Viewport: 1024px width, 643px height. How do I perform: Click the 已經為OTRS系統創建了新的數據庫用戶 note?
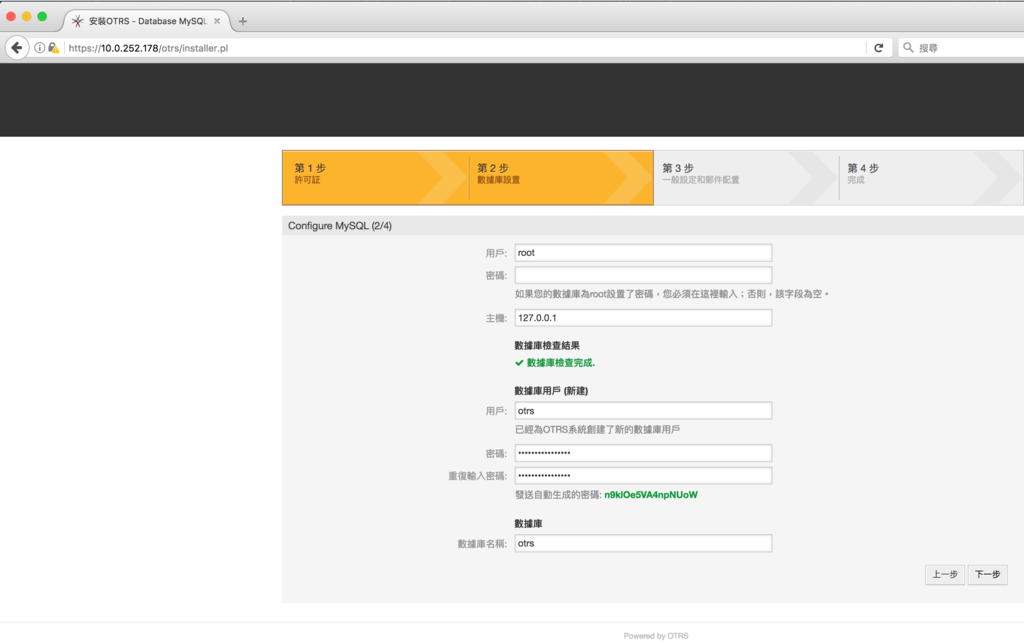click(598, 430)
